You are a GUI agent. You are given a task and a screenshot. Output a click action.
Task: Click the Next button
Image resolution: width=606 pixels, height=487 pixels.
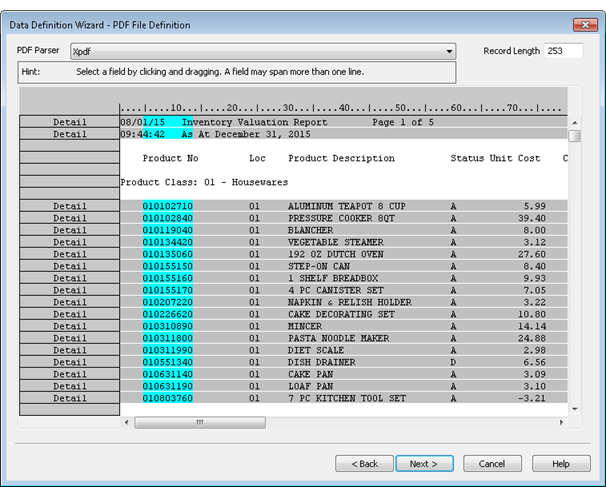tap(424, 464)
